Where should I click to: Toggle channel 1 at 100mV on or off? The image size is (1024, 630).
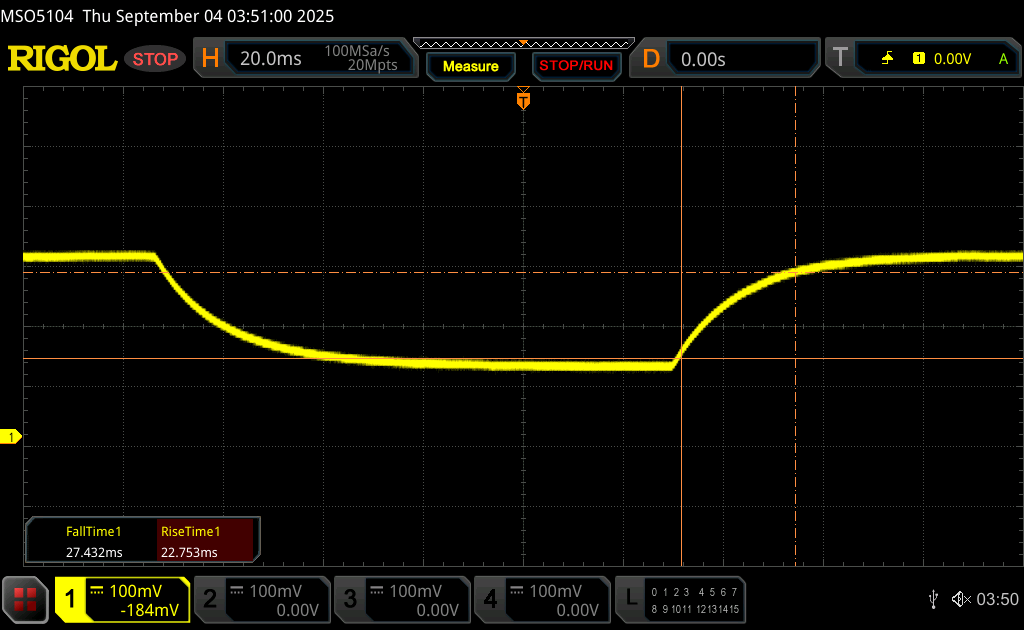(122, 599)
